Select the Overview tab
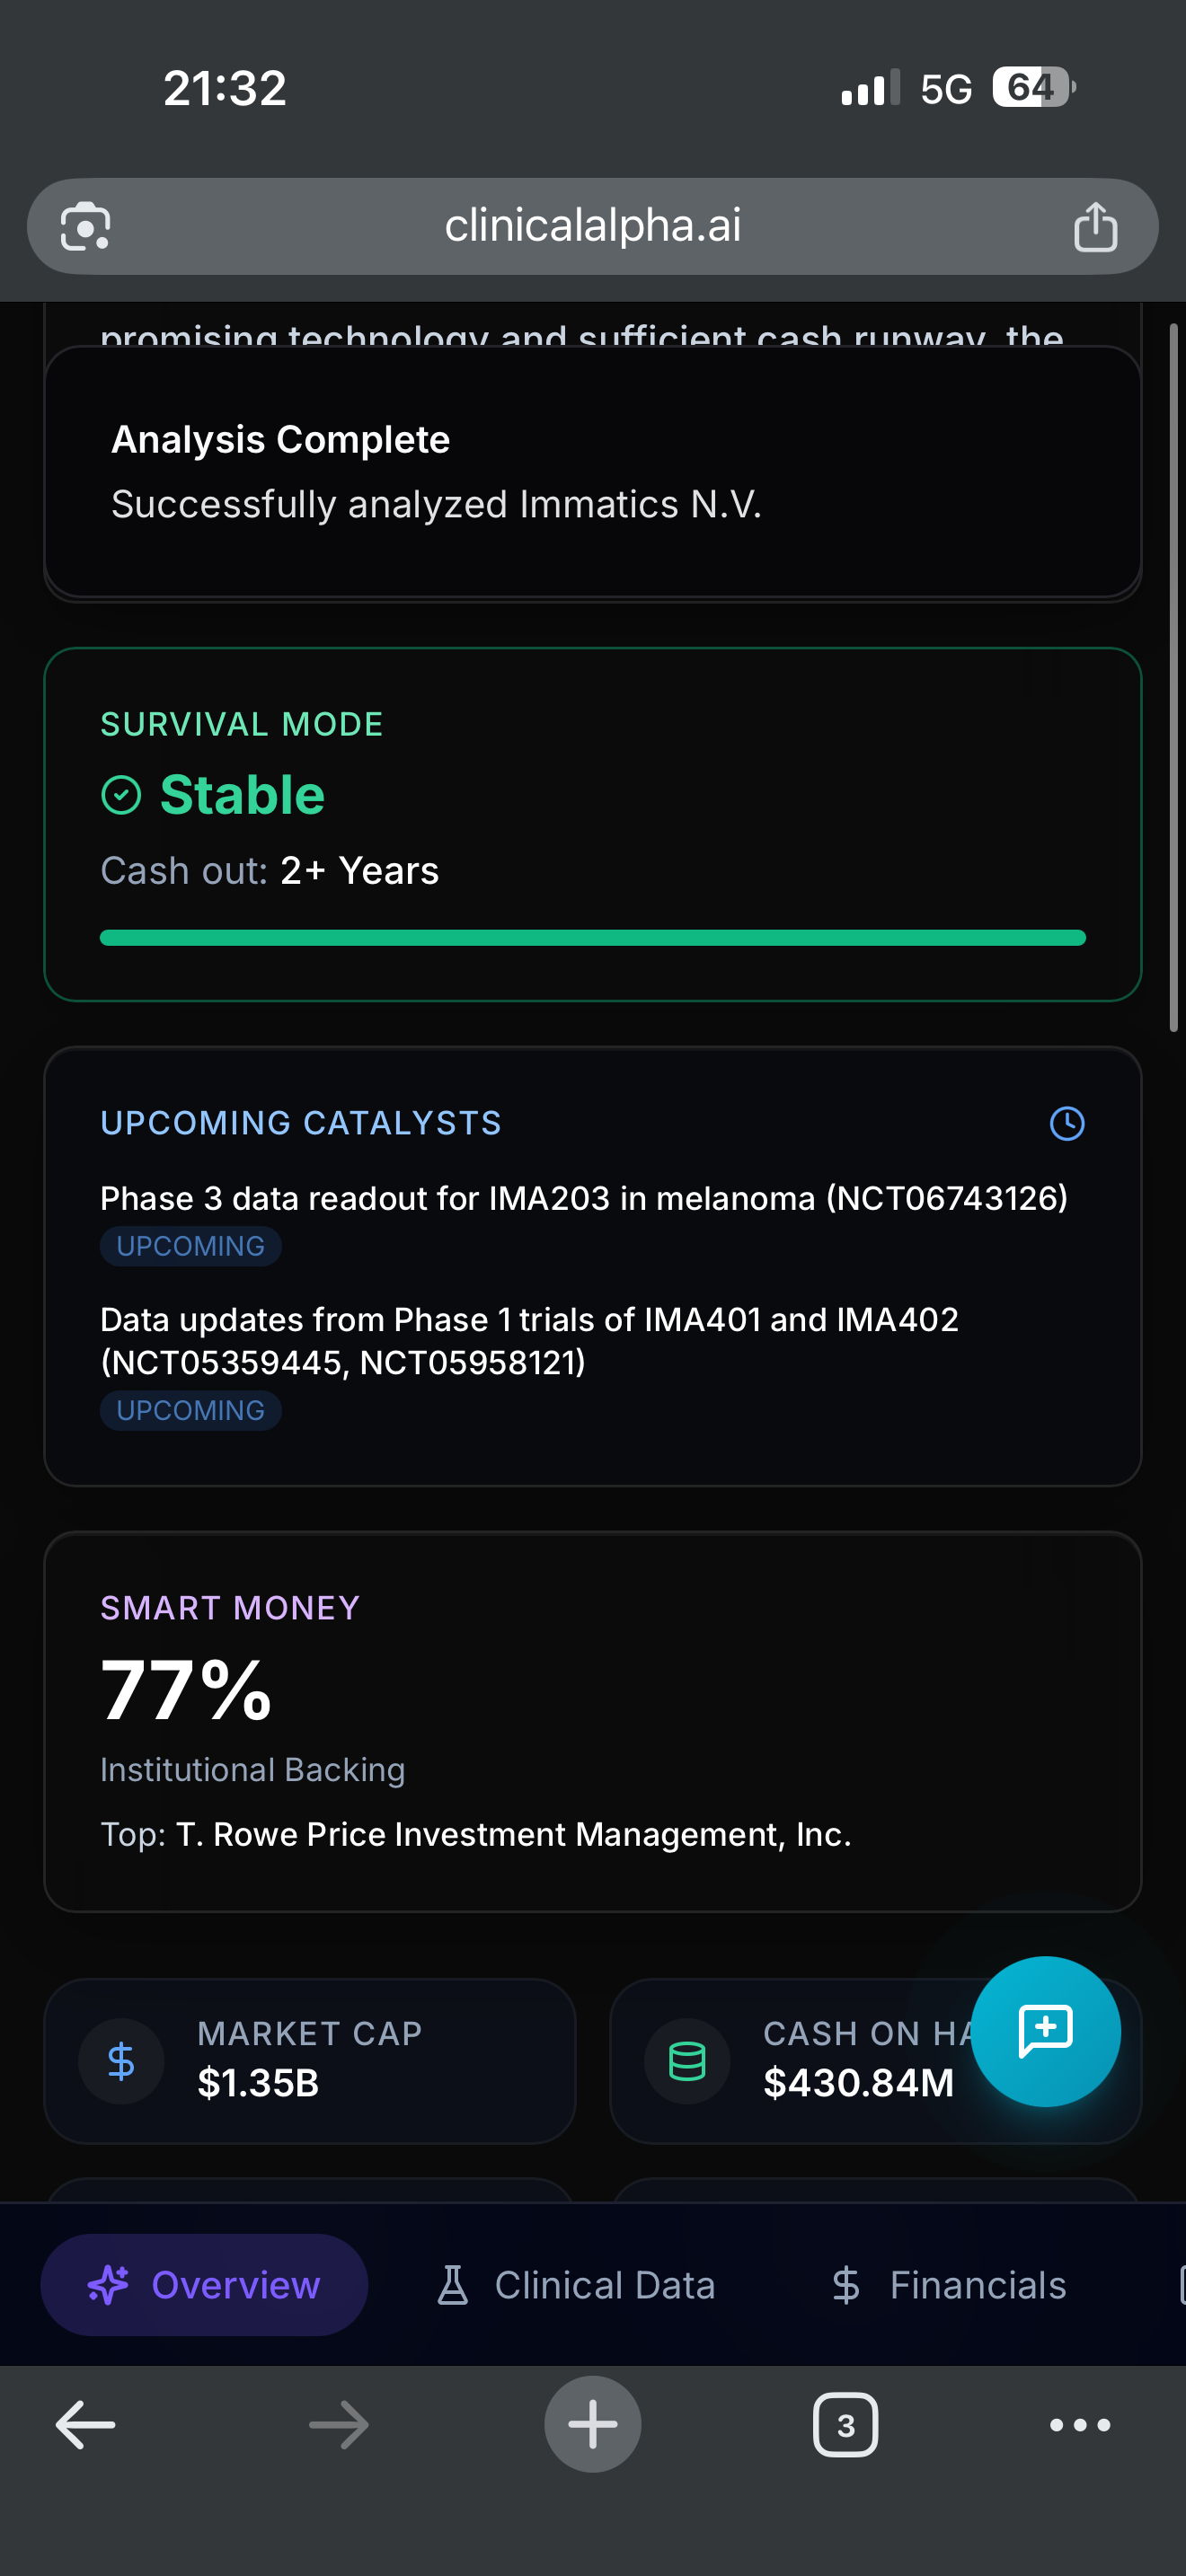This screenshot has height=2576, width=1186. coord(204,2285)
